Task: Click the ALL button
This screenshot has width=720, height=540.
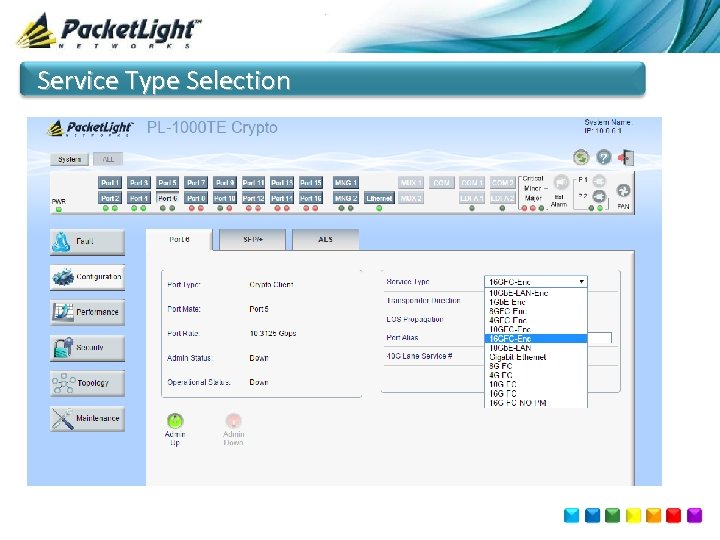Action: pos(108,159)
